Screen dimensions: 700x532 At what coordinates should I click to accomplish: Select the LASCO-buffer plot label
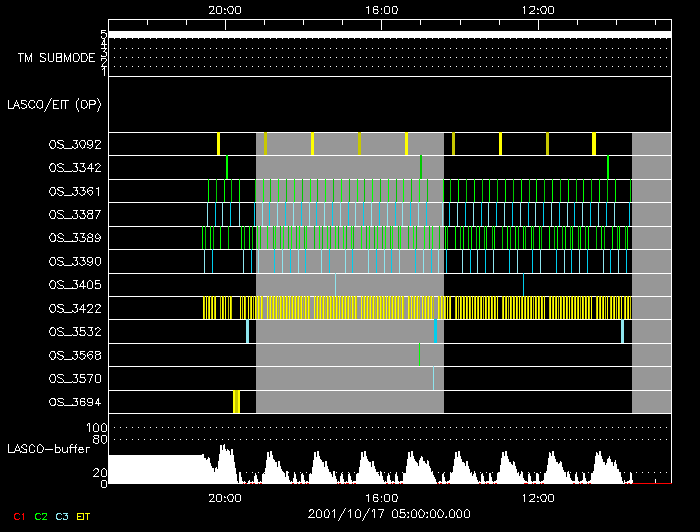(x=50, y=449)
